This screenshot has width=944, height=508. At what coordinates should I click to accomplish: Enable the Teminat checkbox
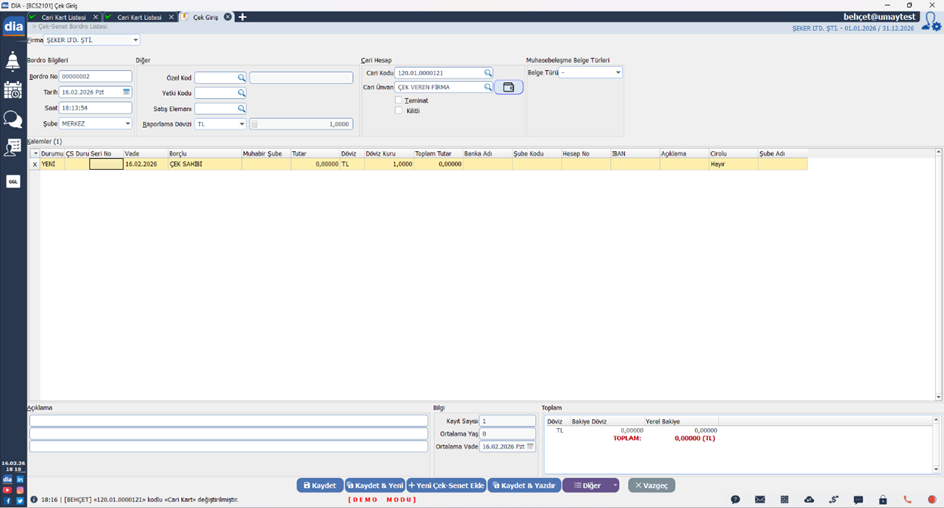[399, 101]
